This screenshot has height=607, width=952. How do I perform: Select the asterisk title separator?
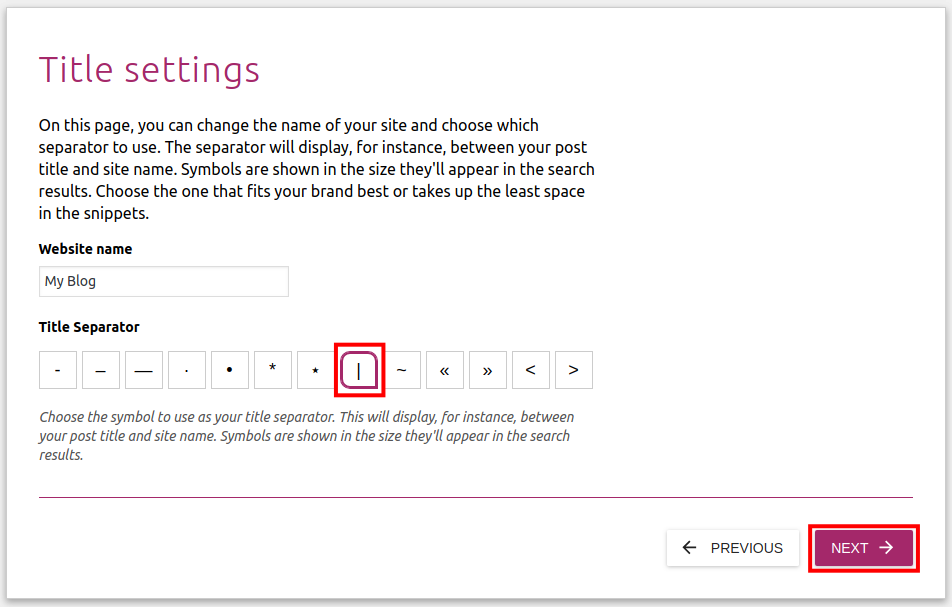tap(273, 370)
